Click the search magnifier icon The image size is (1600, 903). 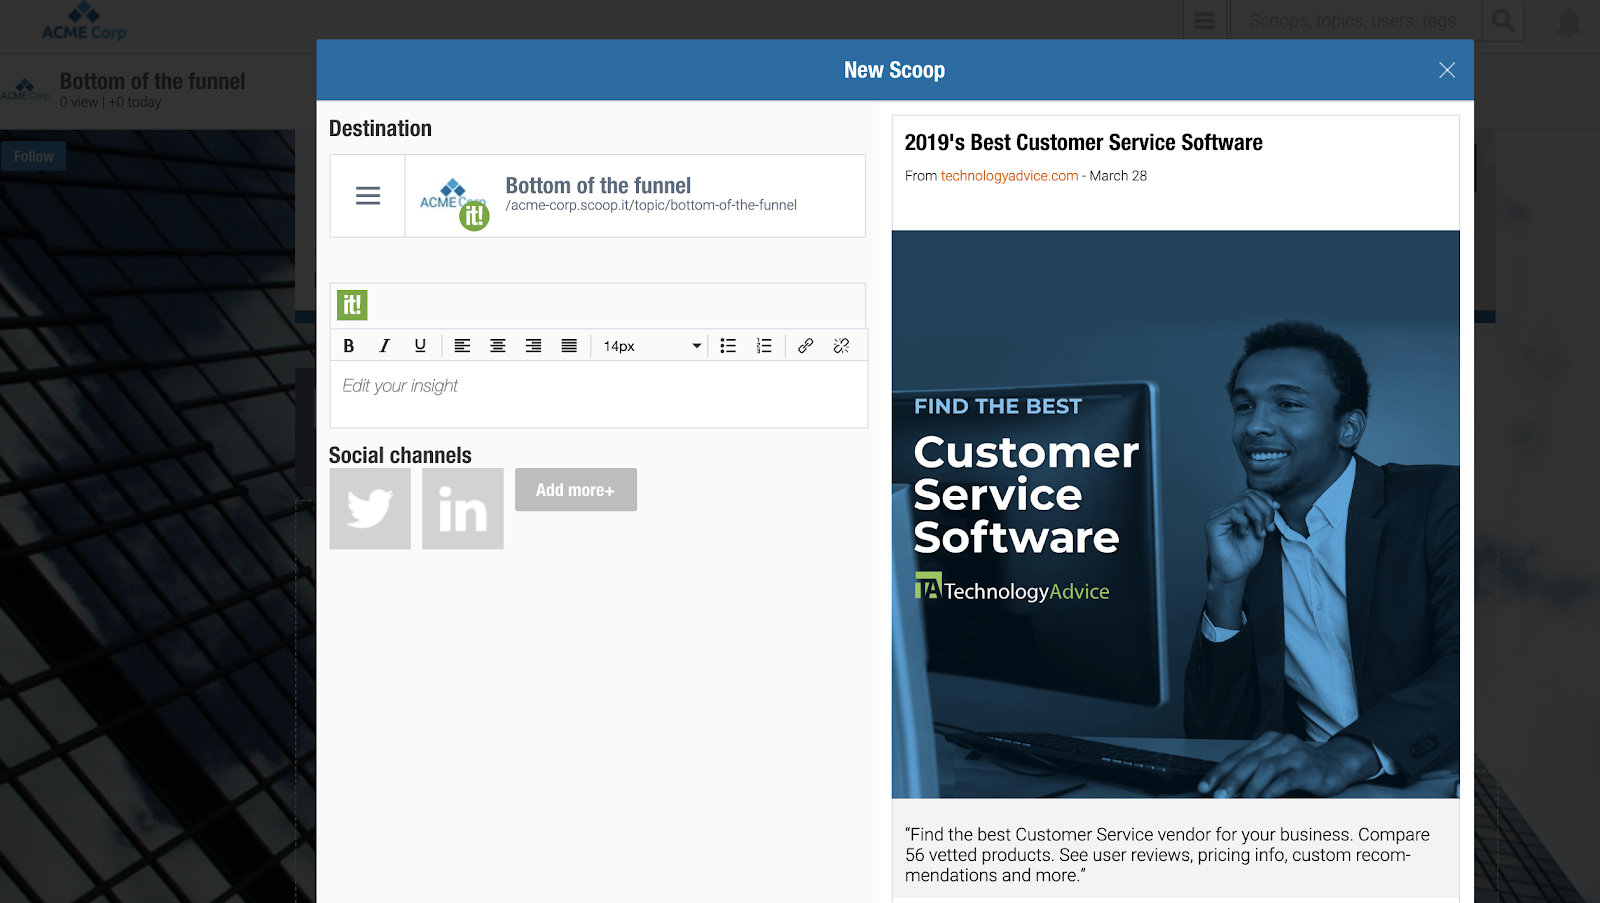click(x=1503, y=21)
